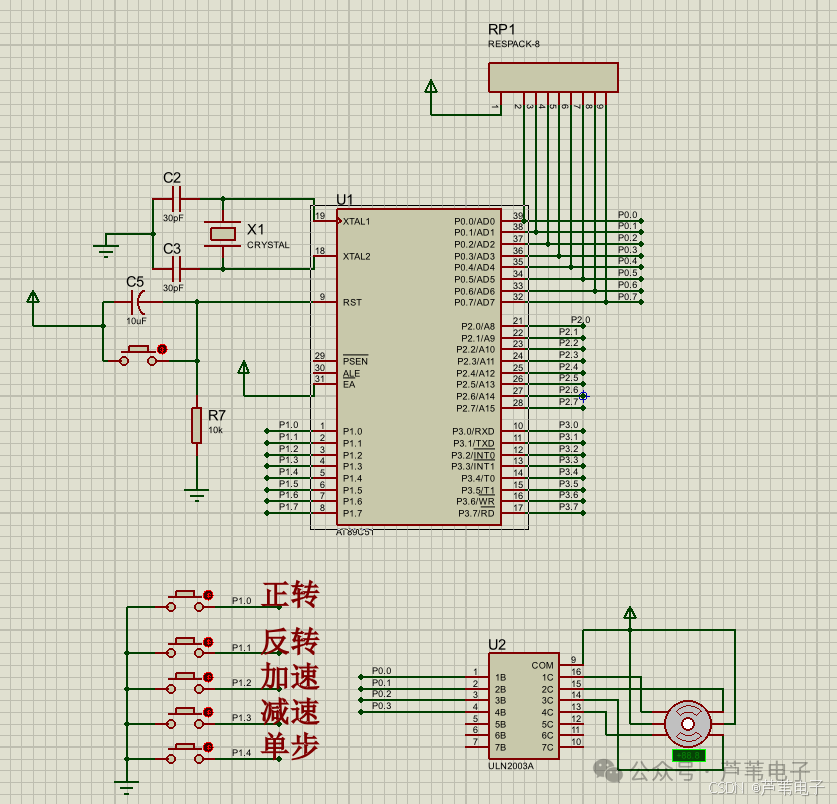Click the 10k value under R7
837x804 pixels.
point(215,430)
